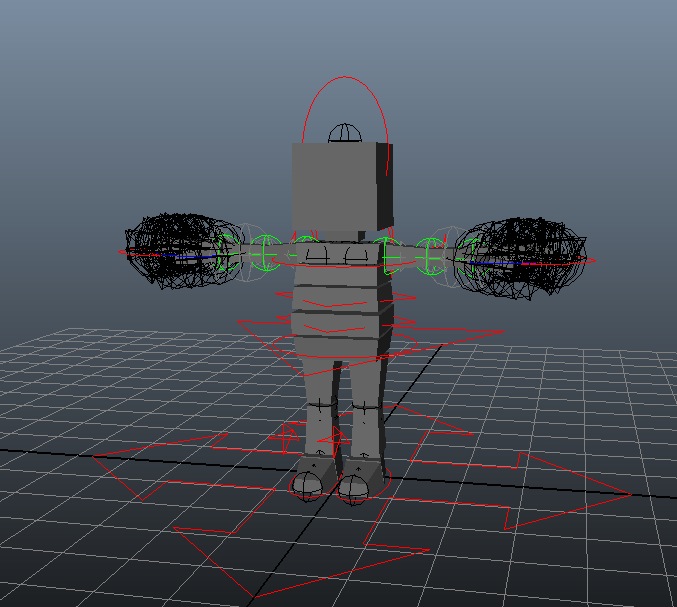Select the green elbow control on screen-right arm
Viewport: 677px width, 607px height.
tap(431, 256)
